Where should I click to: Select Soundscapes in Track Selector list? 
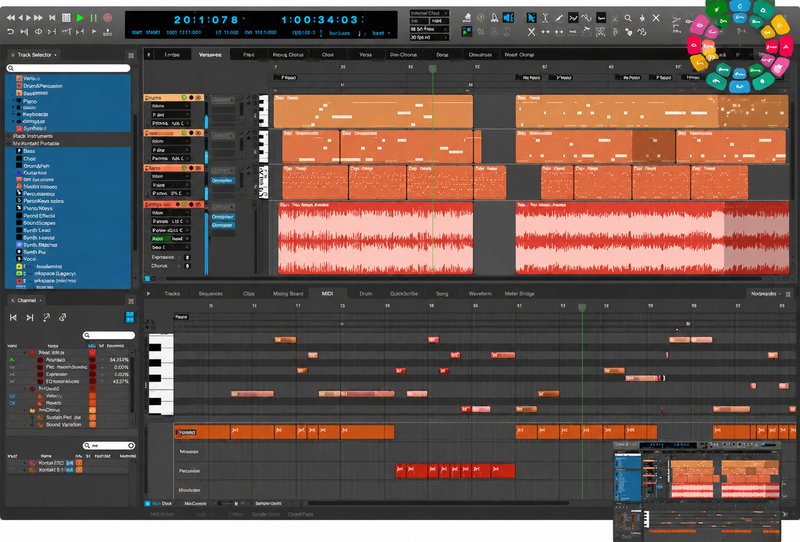click(39, 223)
